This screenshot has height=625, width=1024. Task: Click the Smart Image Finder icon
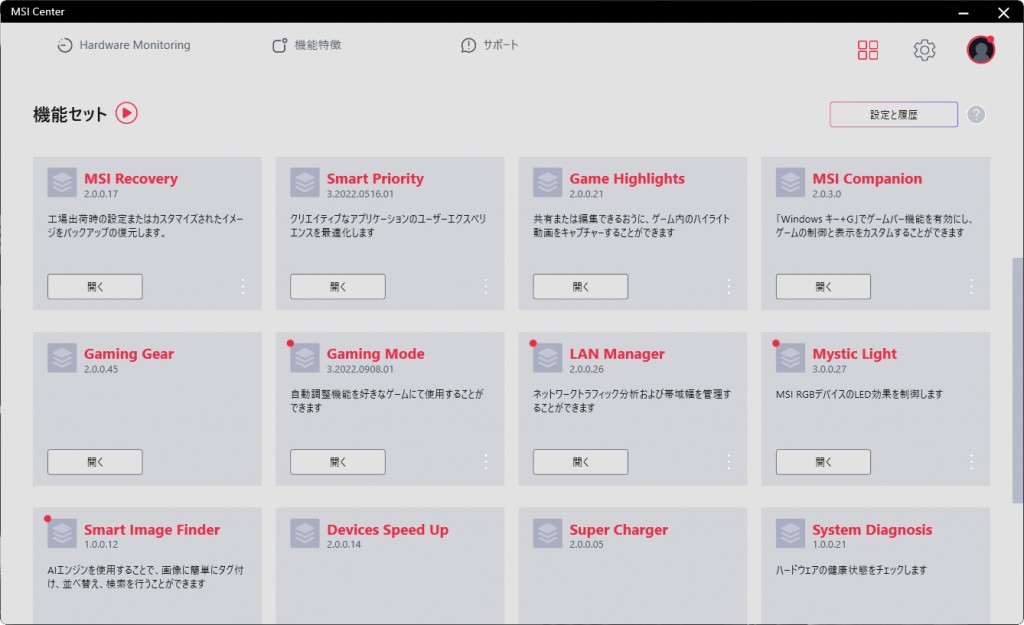tap(62, 533)
